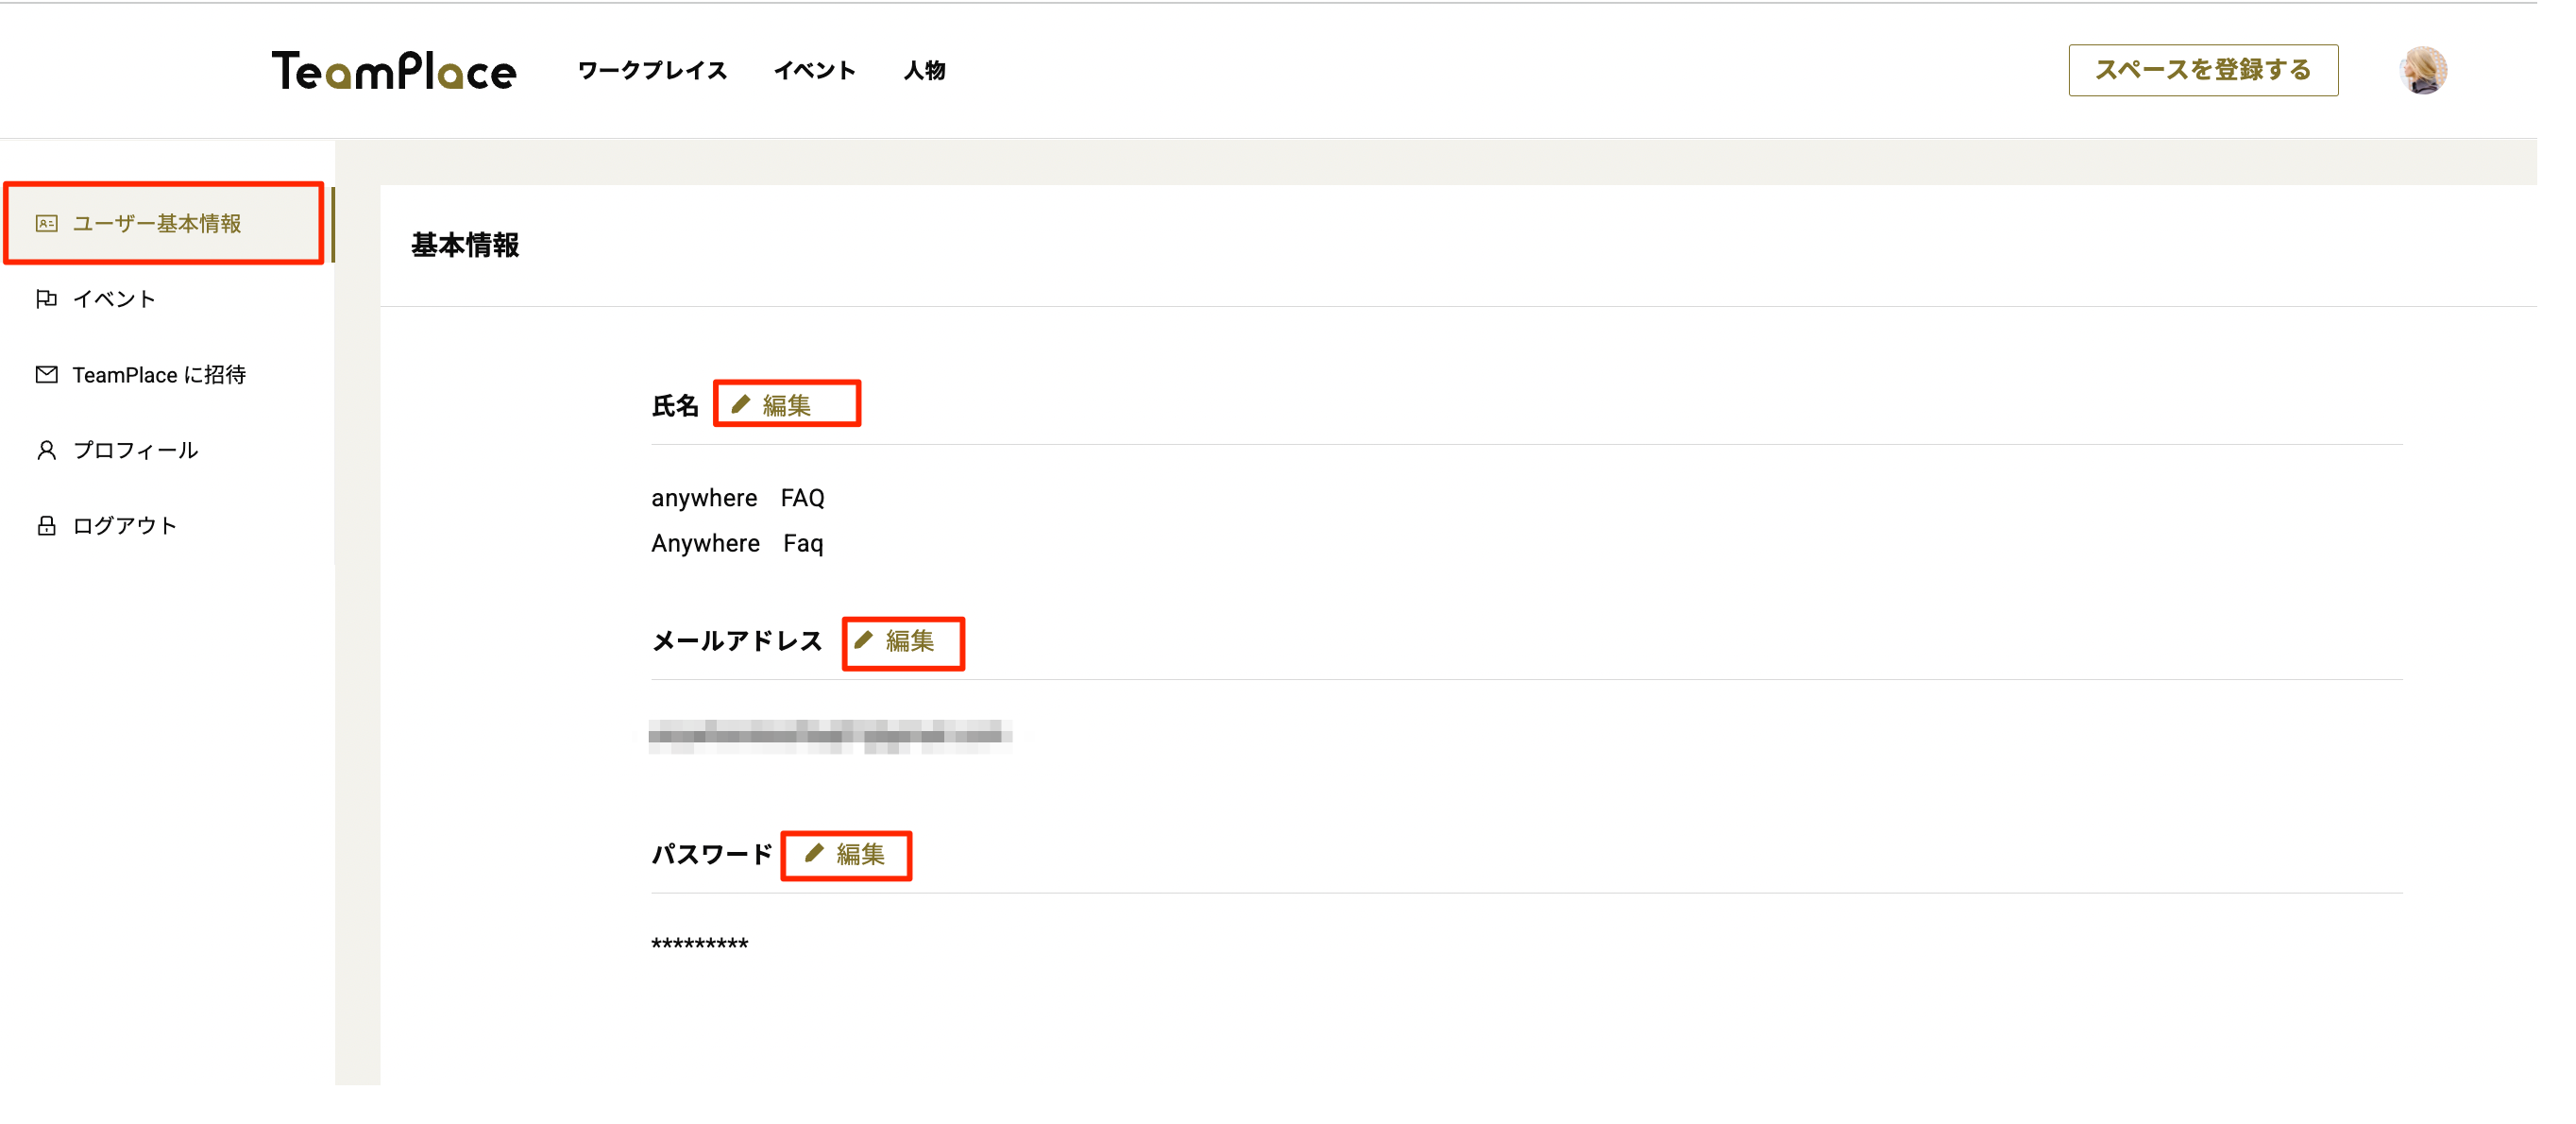This screenshot has width=2576, height=1124.
Task: Click the person icon next to プロフィール
Action: (x=46, y=450)
